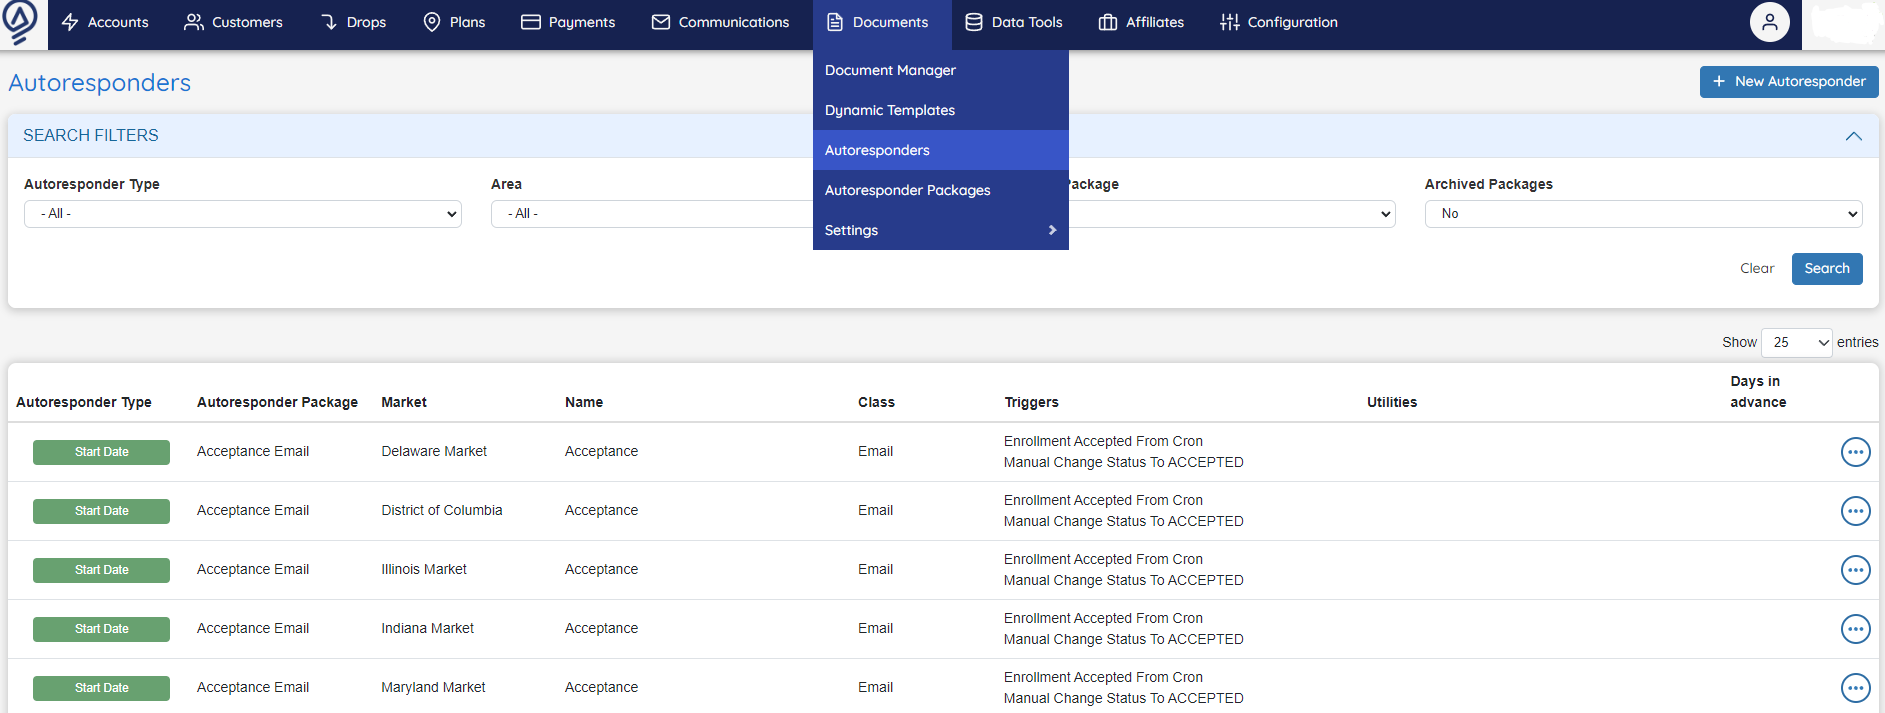1885x713 pixels.
Task: Select Autoresponders menu item
Action: 941,150
